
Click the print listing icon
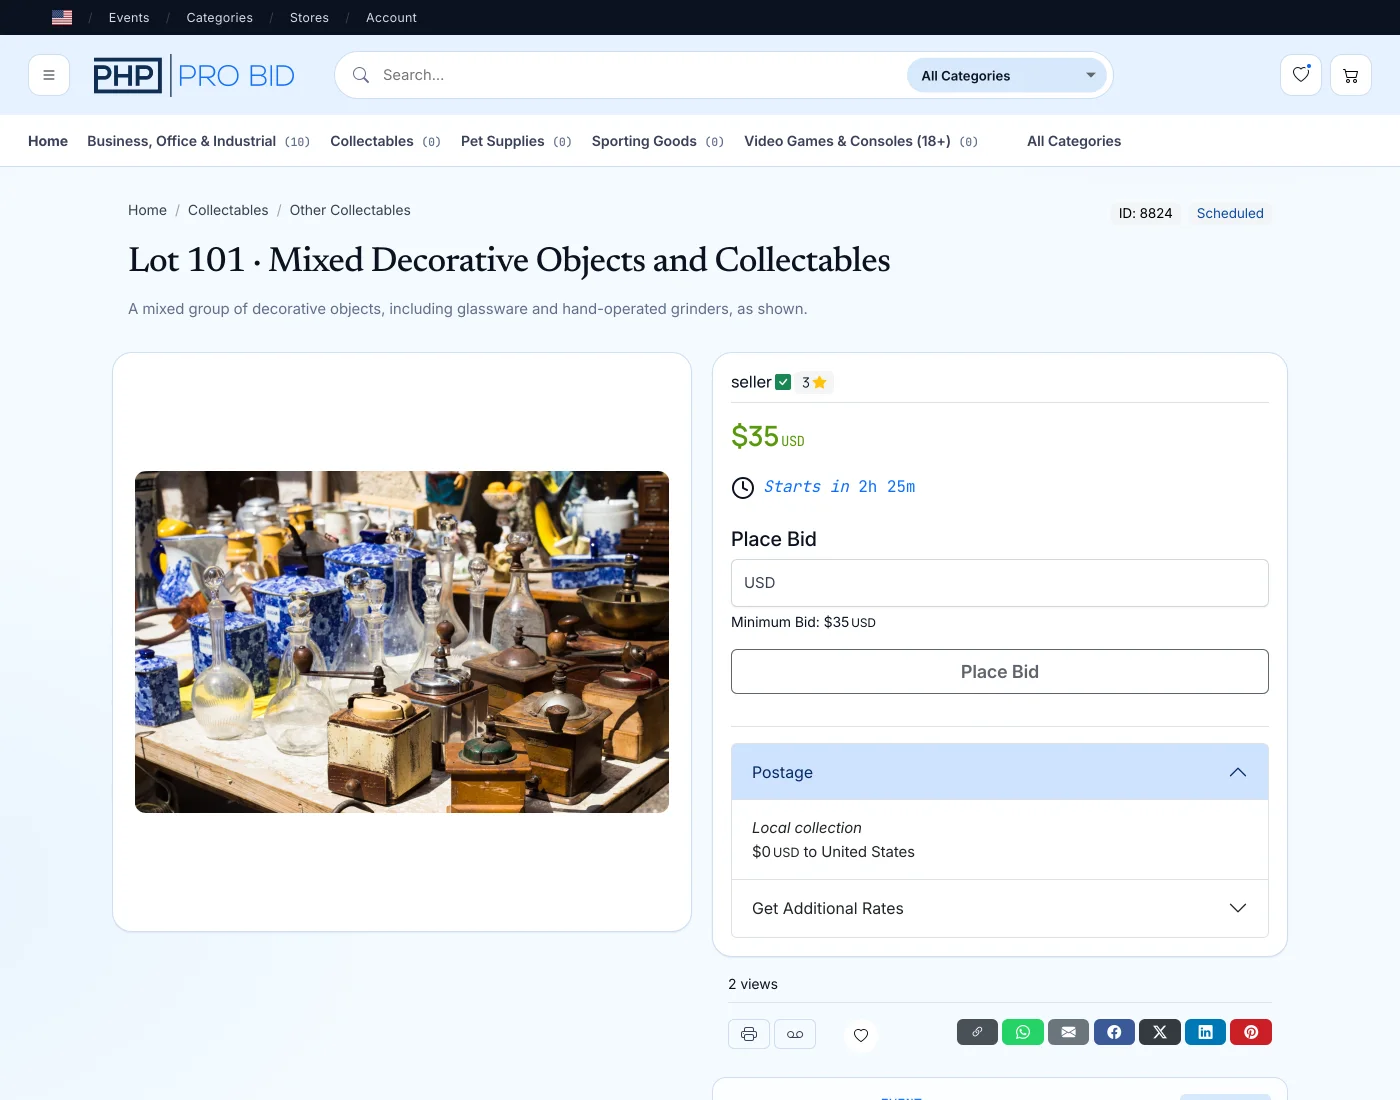pos(749,1034)
